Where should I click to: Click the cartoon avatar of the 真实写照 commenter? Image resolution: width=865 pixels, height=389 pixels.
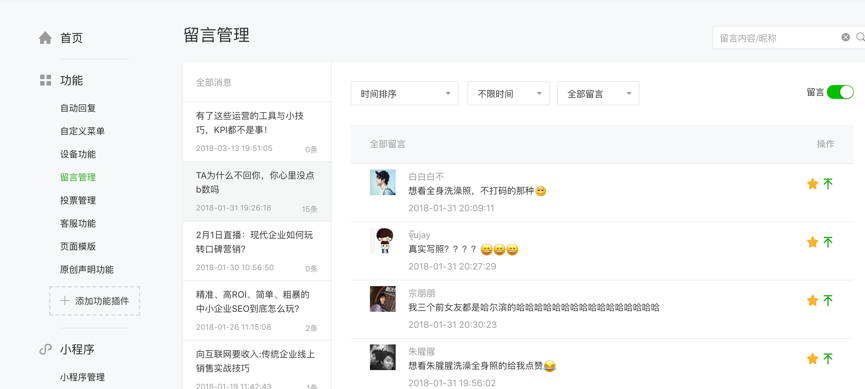(x=382, y=241)
